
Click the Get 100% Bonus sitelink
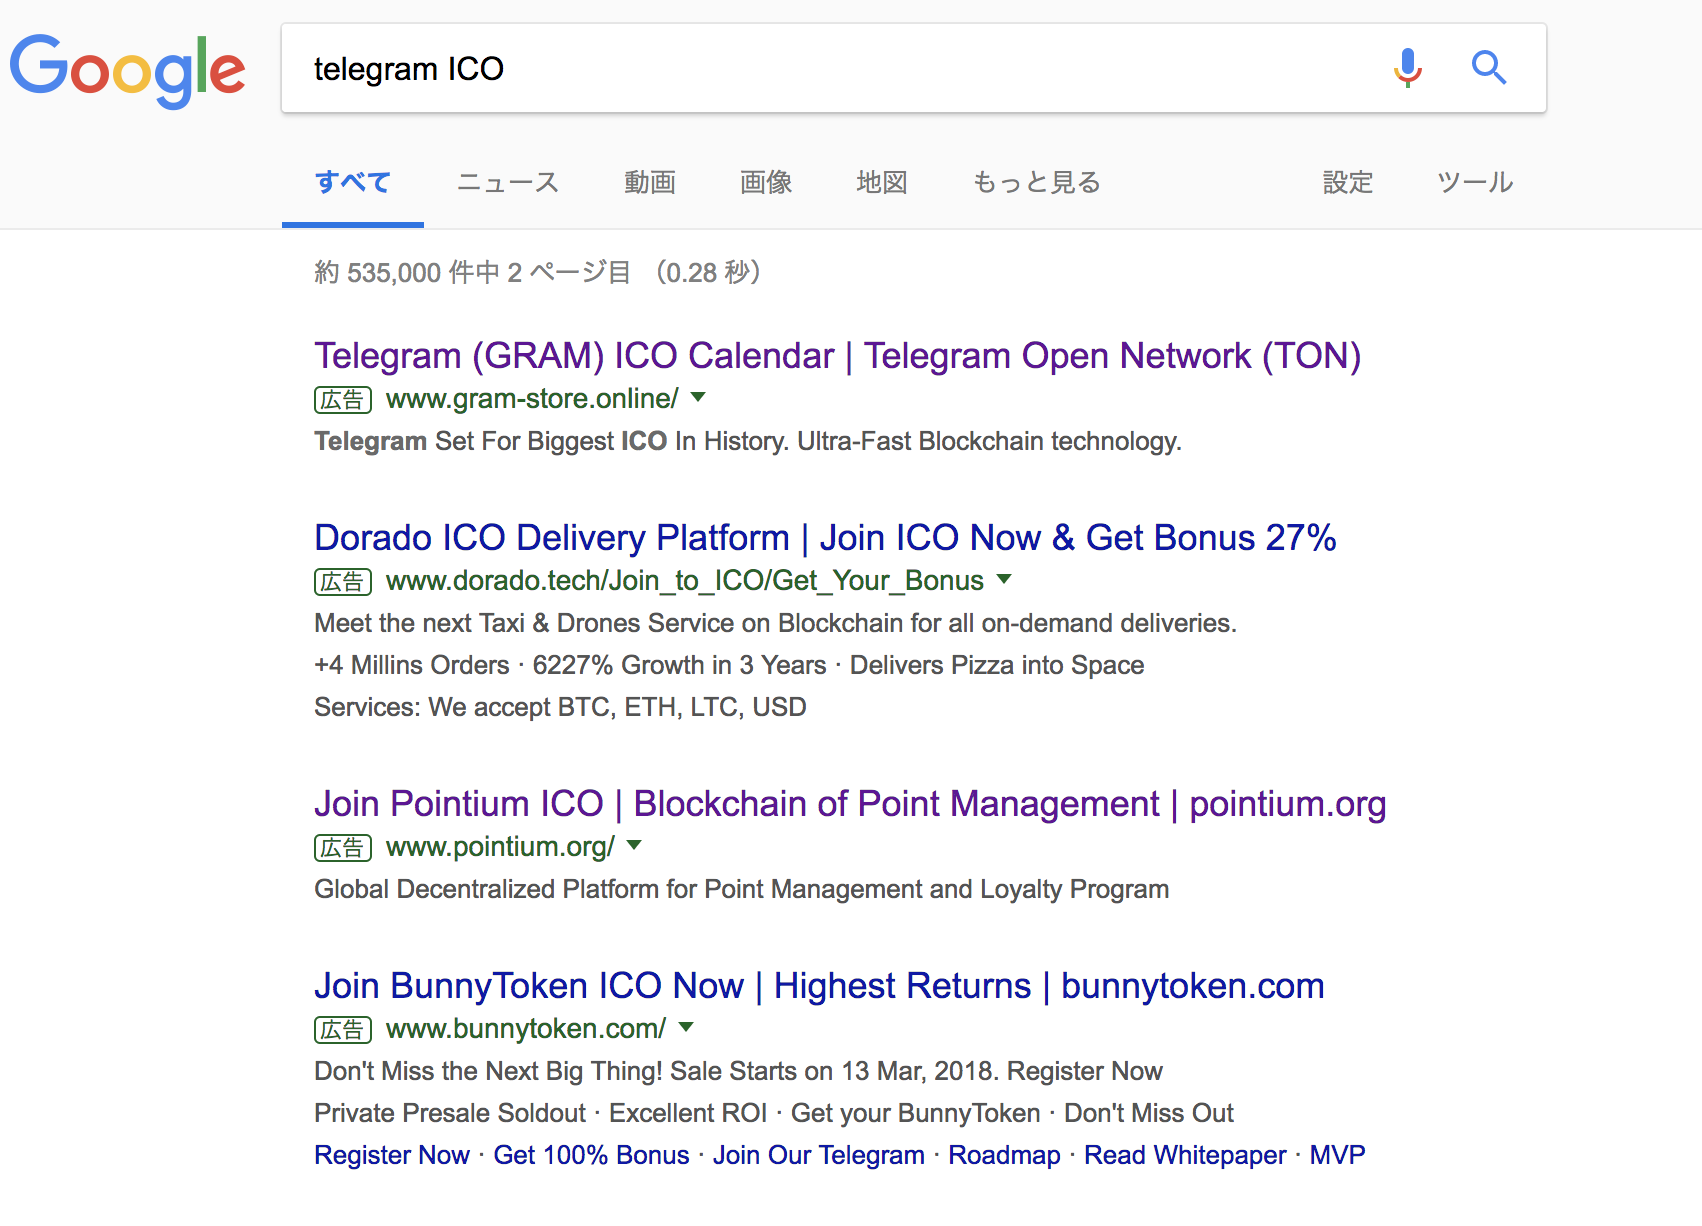[591, 1155]
